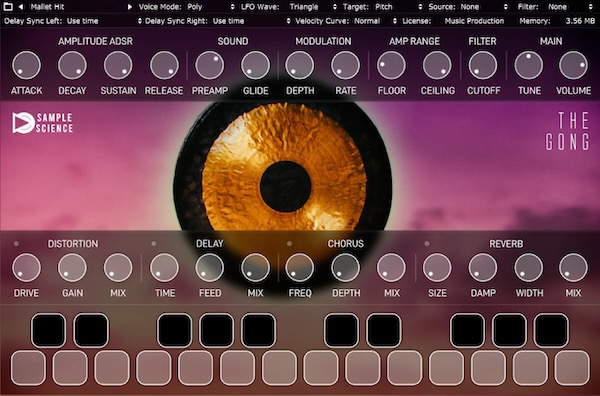Viewport: 600px width, 396px height.
Task: Click the Chorus Freq knob
Action: coord(300,268)
